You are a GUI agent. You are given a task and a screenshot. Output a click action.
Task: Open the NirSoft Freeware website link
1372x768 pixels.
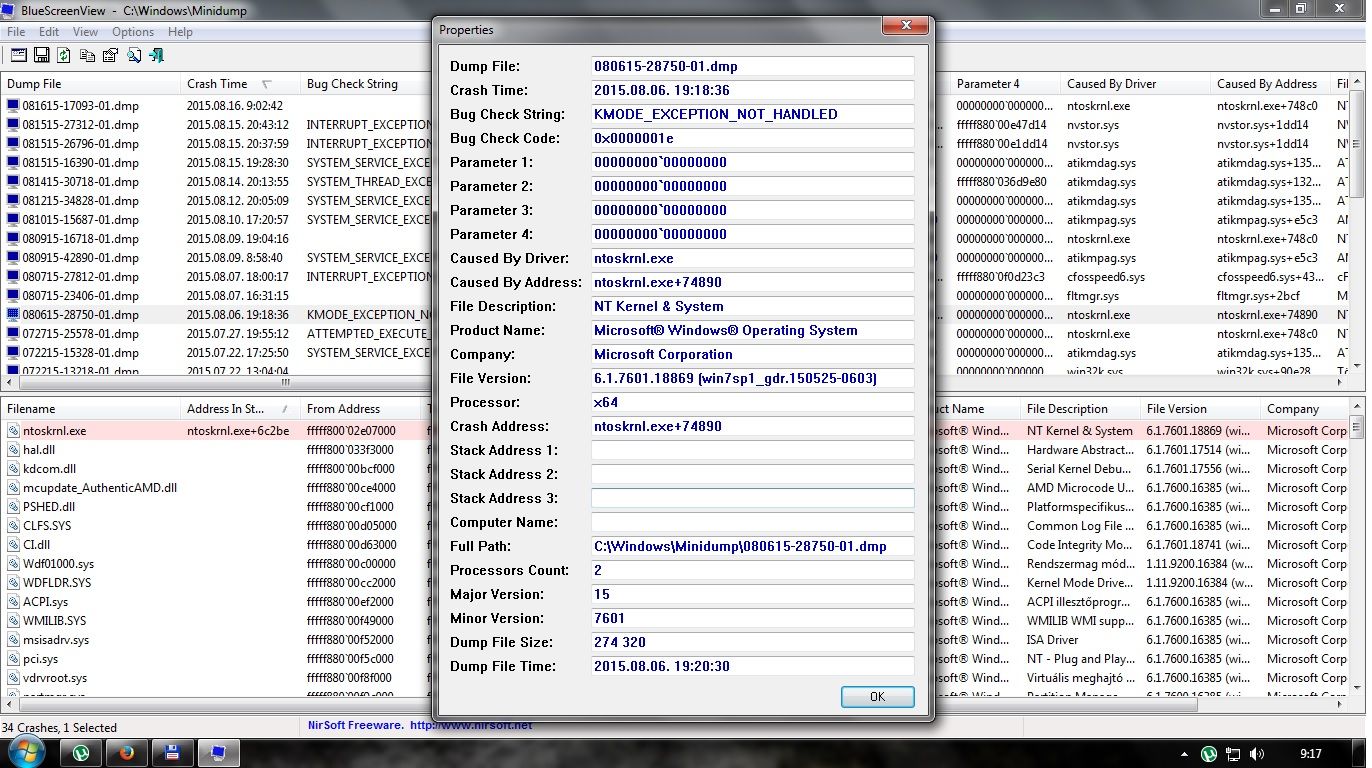(419, 725)
